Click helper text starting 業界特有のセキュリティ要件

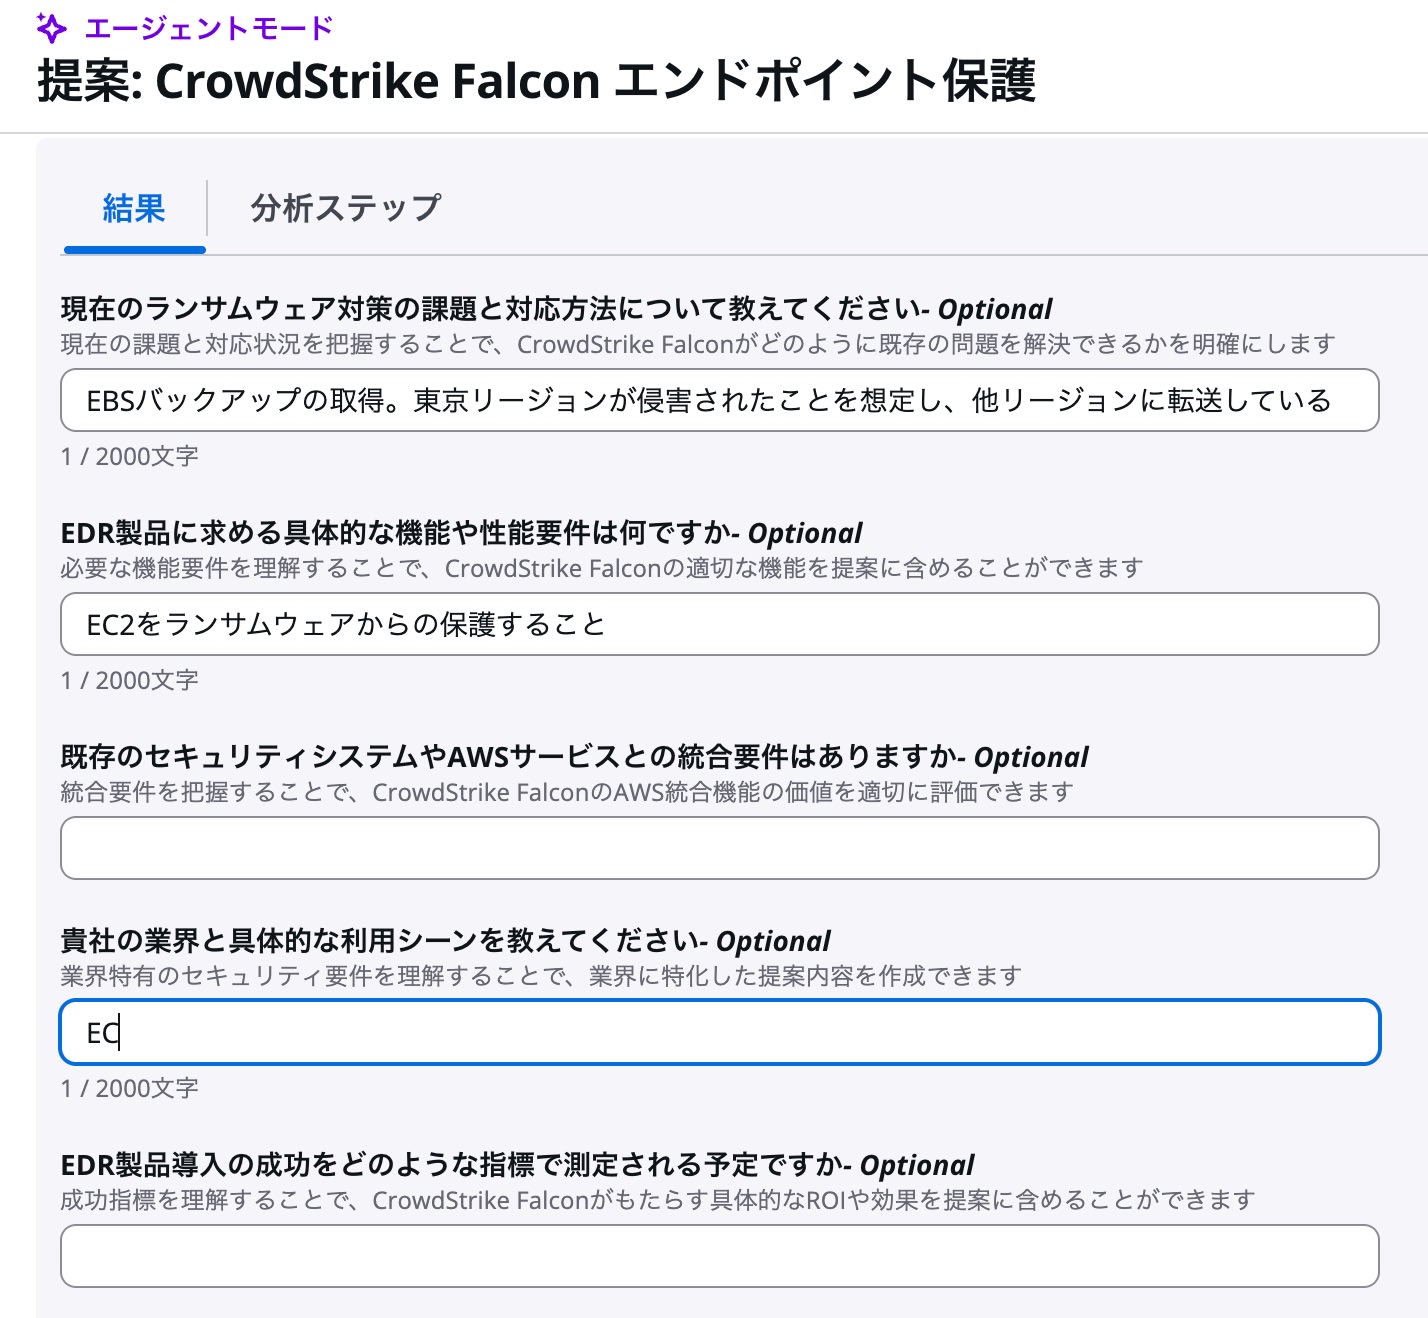pos(540,977)
